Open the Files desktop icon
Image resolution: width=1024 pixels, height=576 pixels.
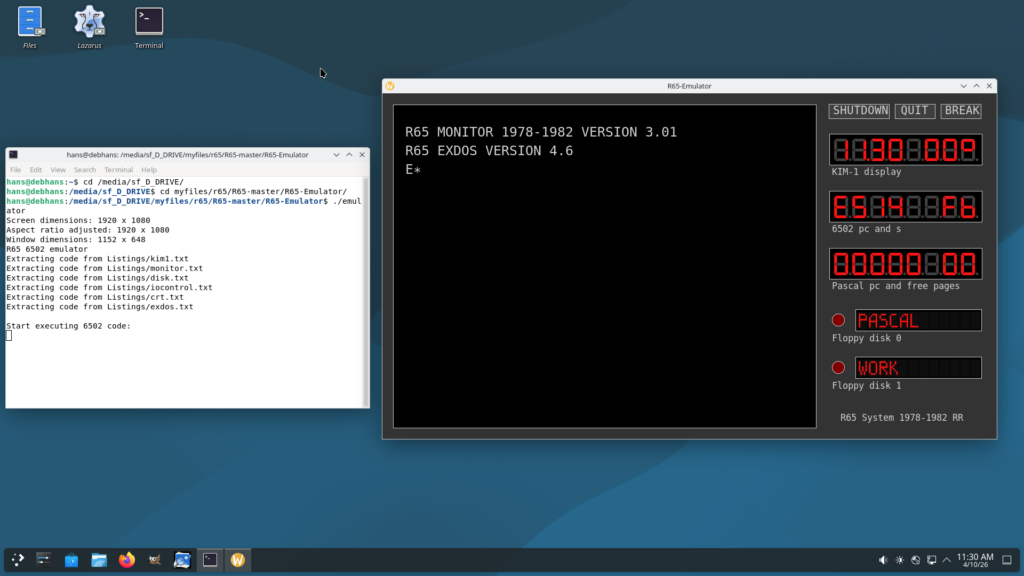tap(30, 22)
